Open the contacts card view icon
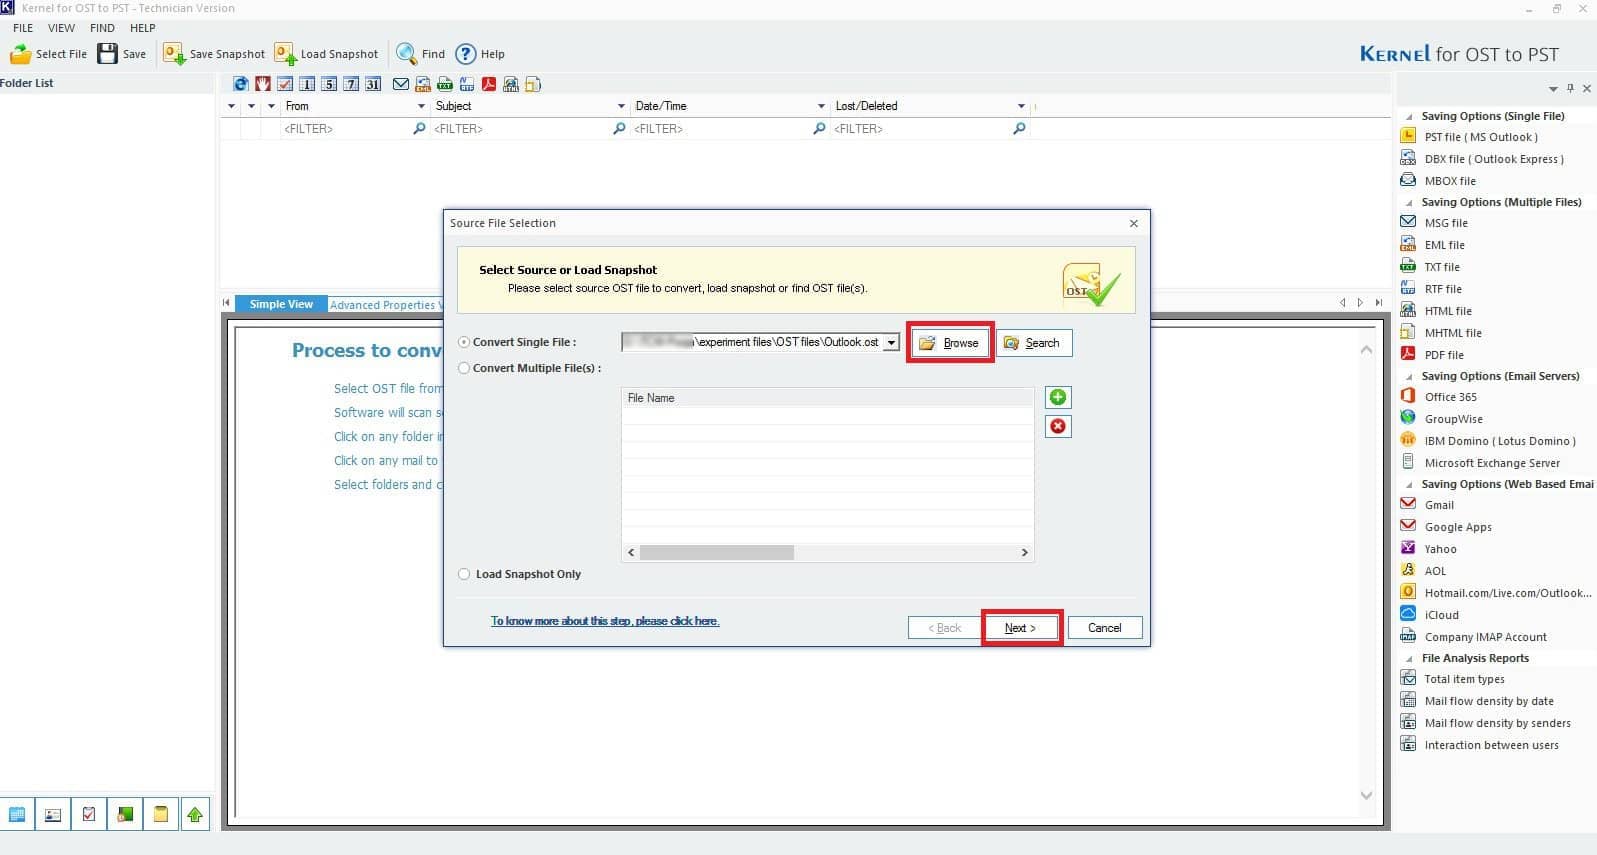Image resolution: width=1597 pixels, height=855 pixels. [53, 815]
